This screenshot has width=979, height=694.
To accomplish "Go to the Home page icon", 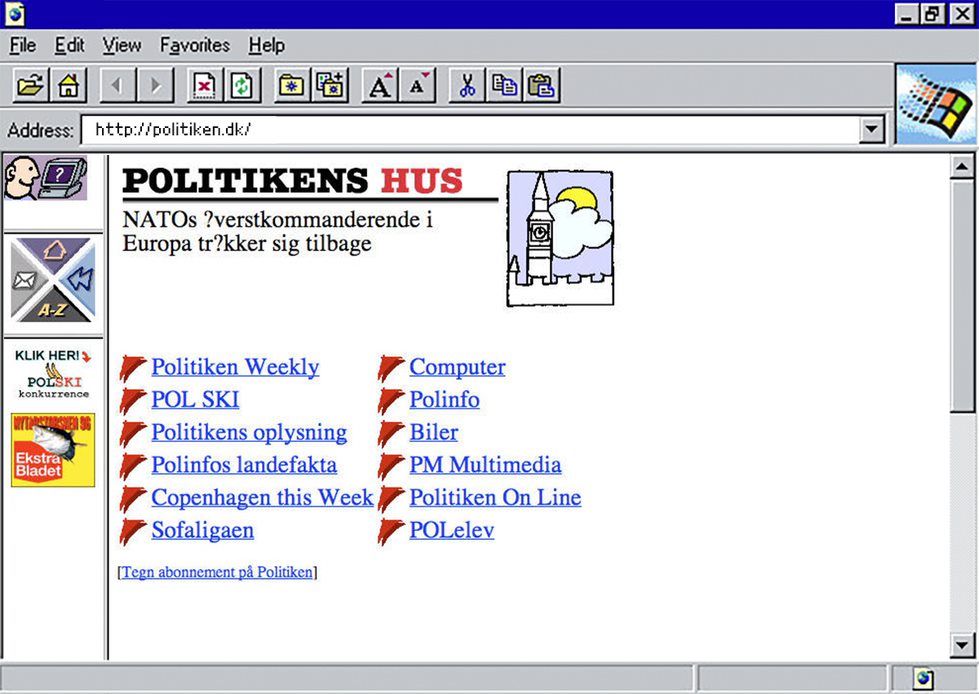I will tap(68, 85).
